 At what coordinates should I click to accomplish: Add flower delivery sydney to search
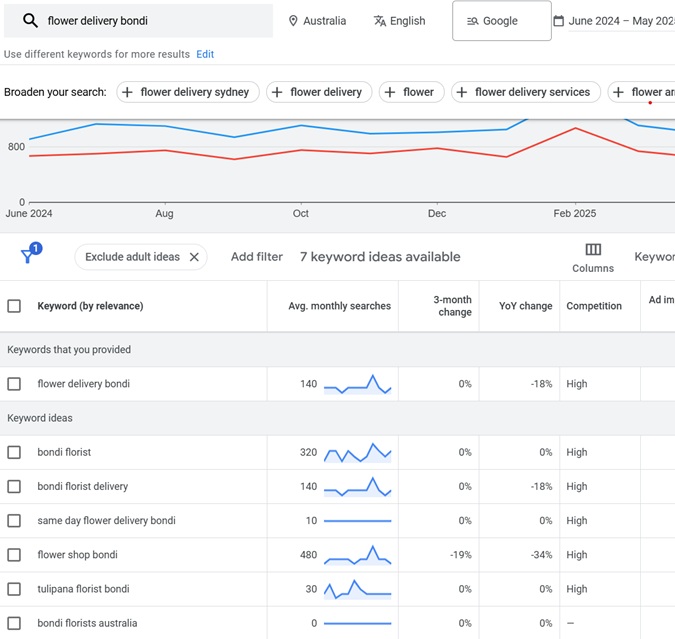pyautogui.click(x=188, y=92)
